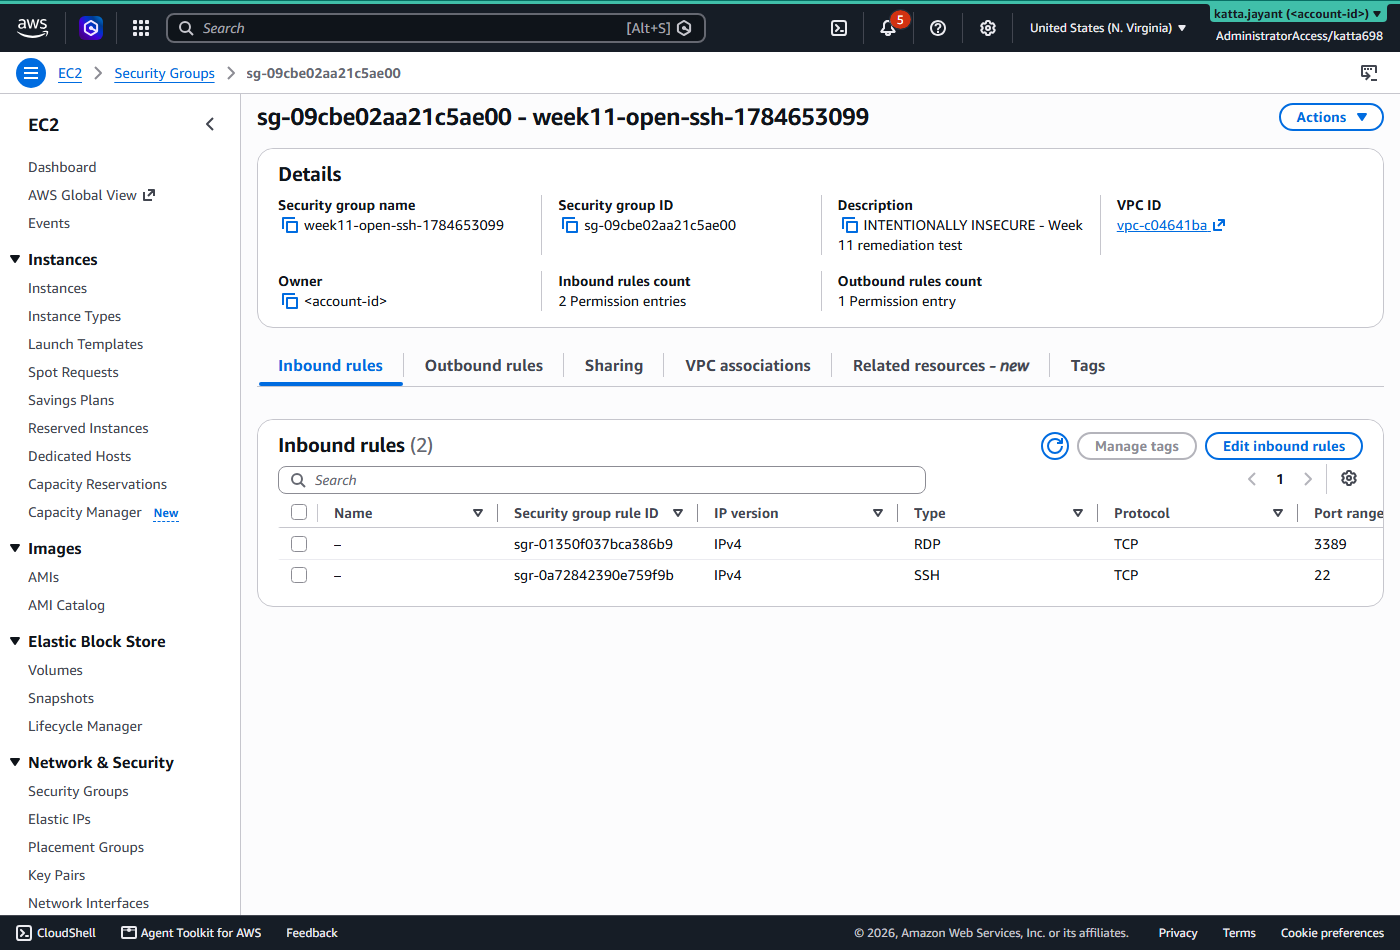This screenshot has width=1400, height=950.
Task: Open the VPC associations tab
Action: pos(748,366)
